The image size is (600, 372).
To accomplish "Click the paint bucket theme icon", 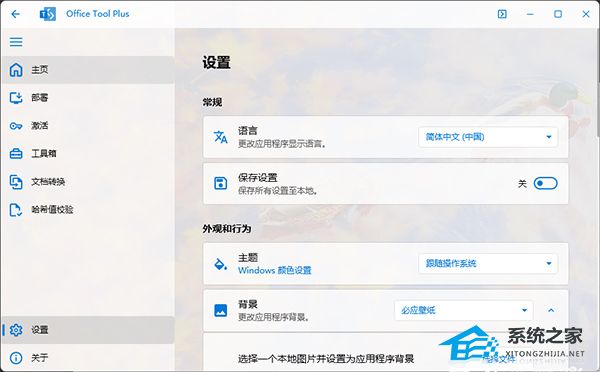I will tap(220, 264).
